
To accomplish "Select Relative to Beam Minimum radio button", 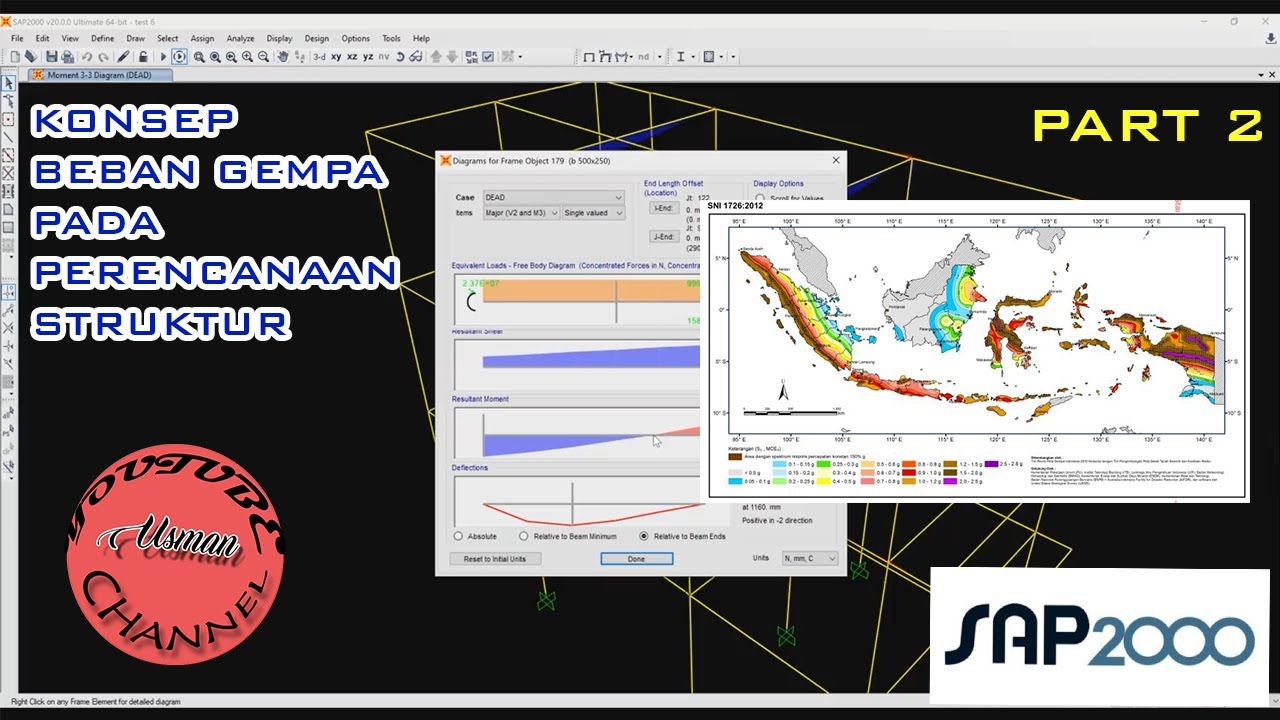I will [523, 536].
